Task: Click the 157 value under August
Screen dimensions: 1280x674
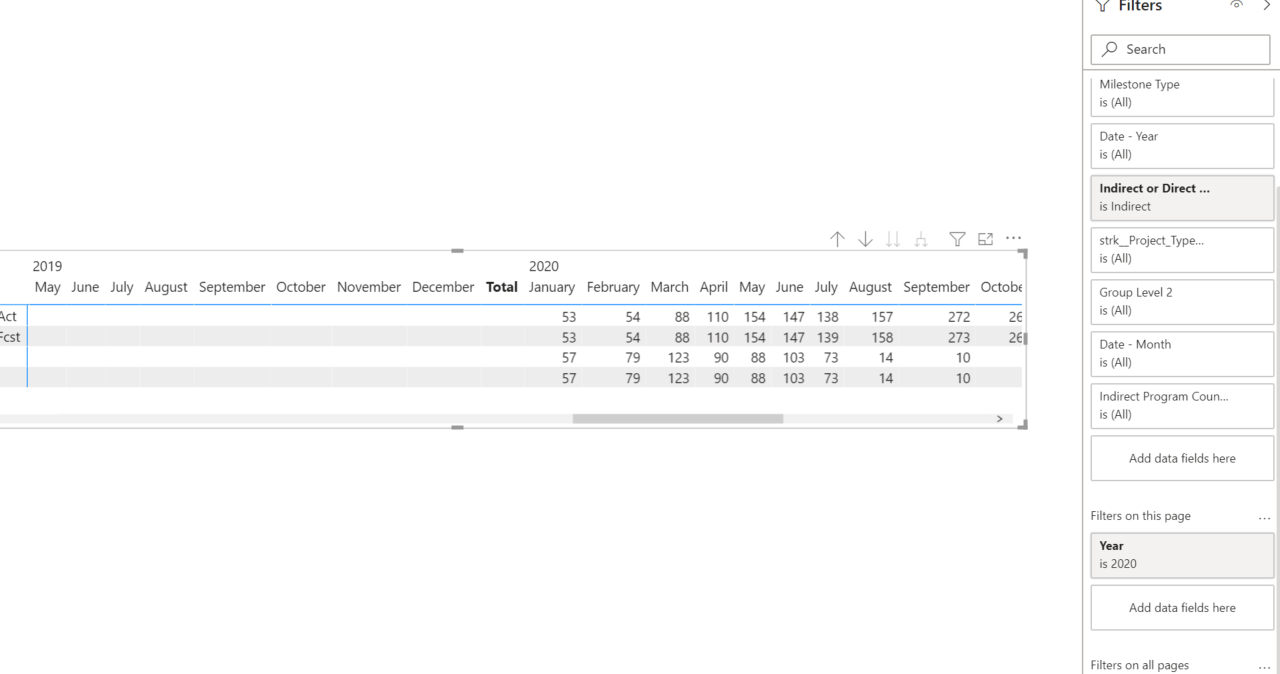Action: pos(882,316)
